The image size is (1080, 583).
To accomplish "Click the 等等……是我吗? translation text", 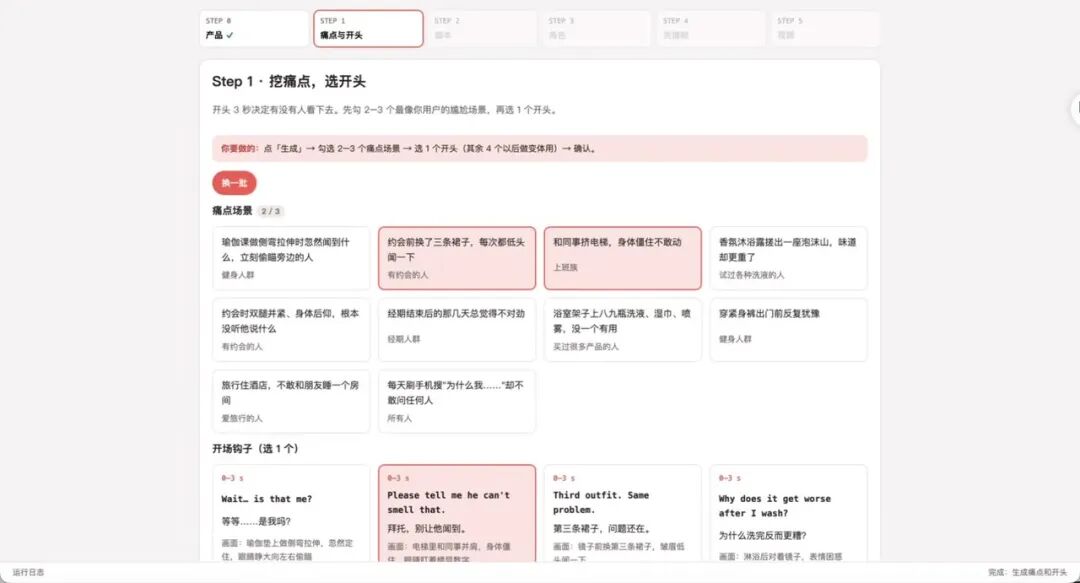I will point(256,521).
